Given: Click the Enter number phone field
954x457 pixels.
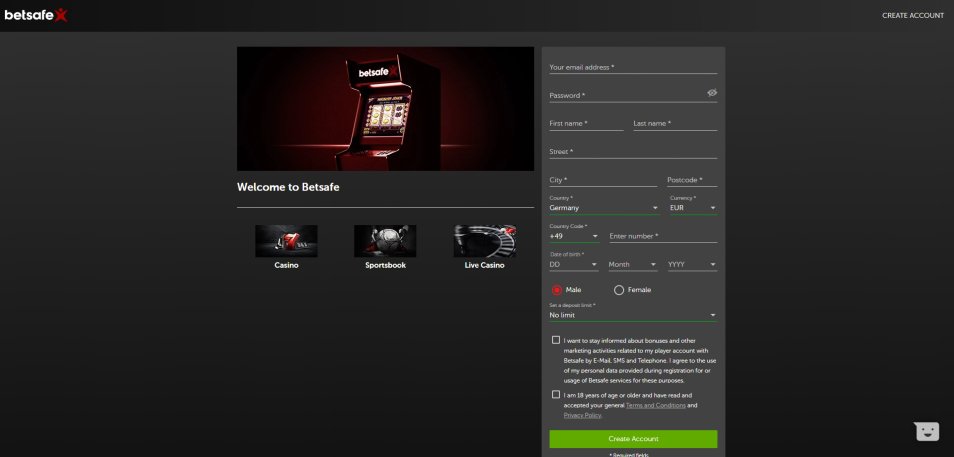Looking at the screenshot, I should click(663, 236).
